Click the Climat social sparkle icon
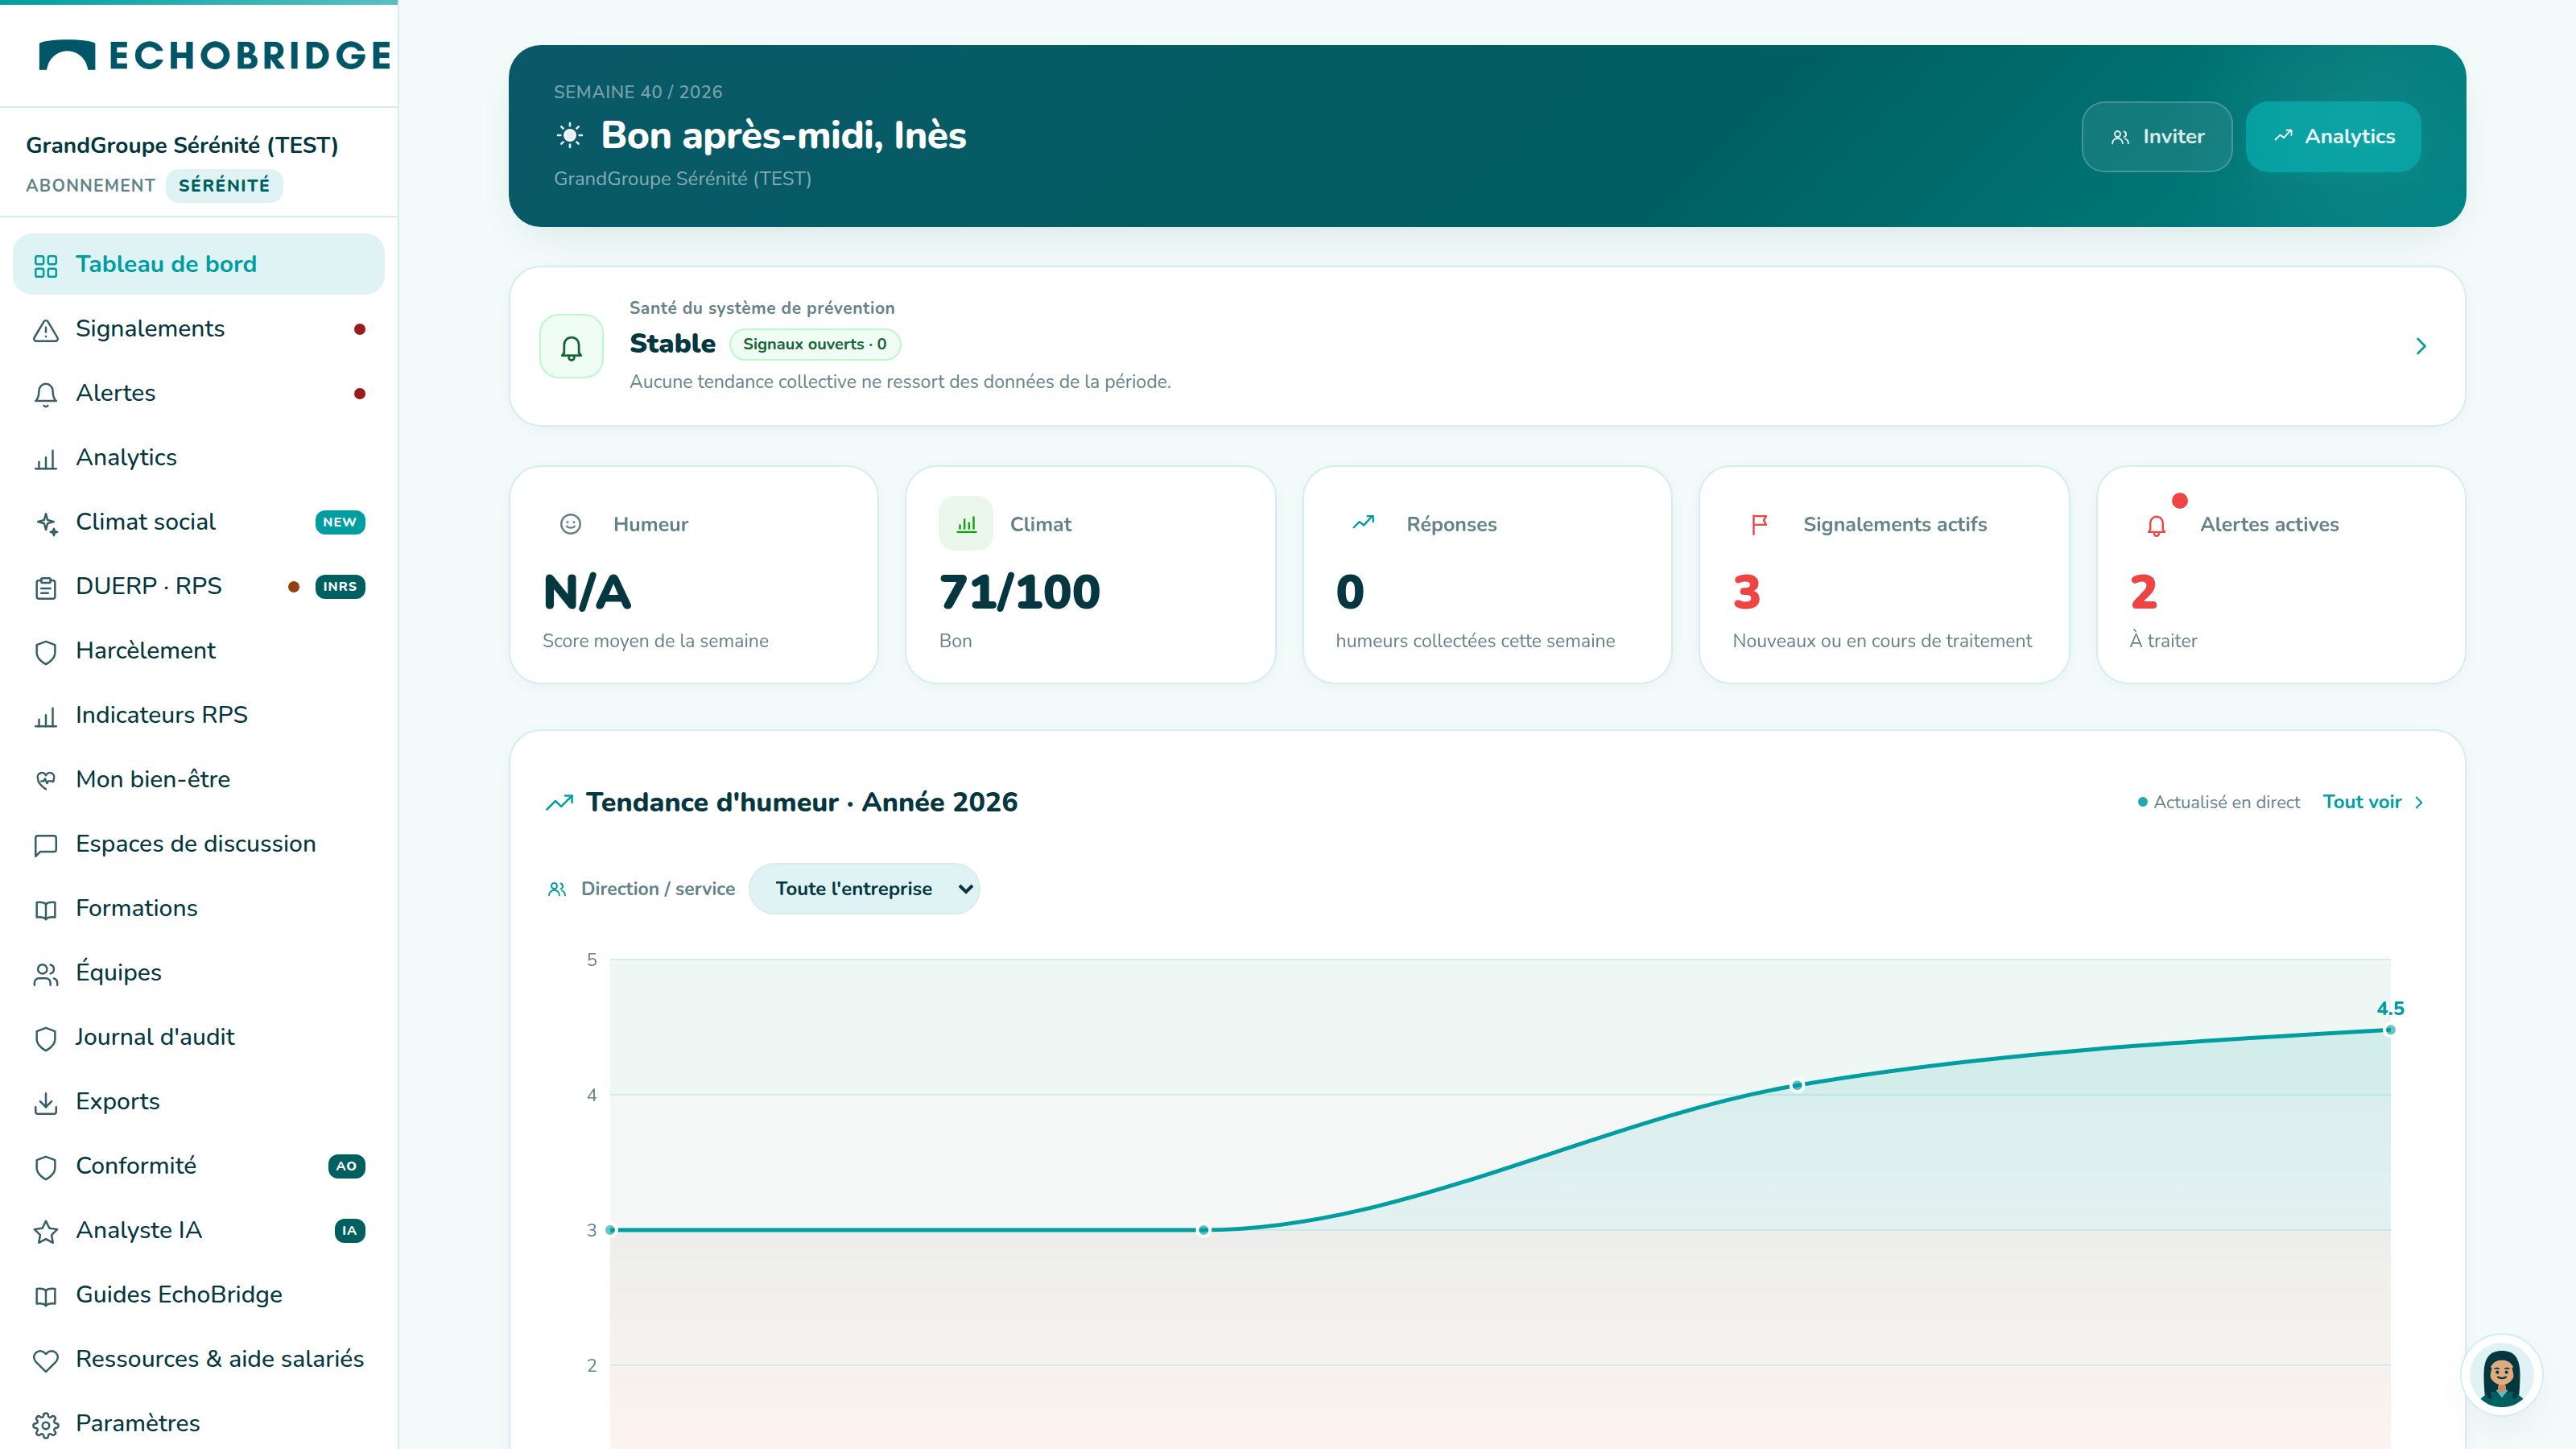Image resolution: width=2576 pixels, height=1449 pixels. (46, 523)
